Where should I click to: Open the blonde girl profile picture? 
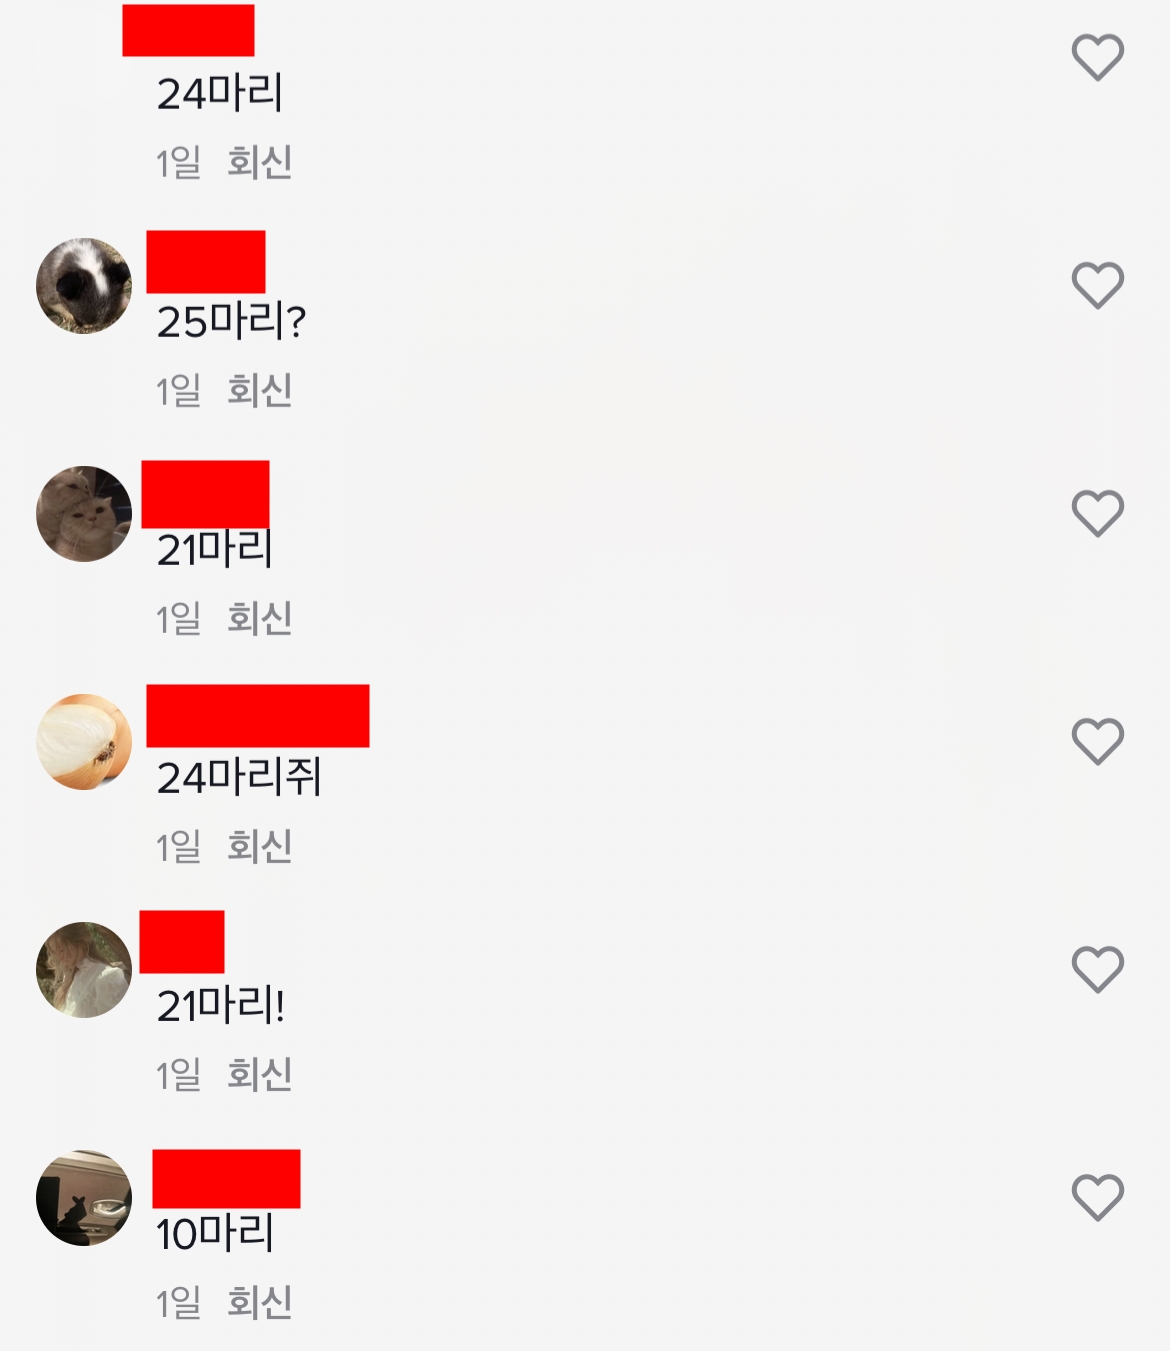pyautogui.click(x=84, y=970)
